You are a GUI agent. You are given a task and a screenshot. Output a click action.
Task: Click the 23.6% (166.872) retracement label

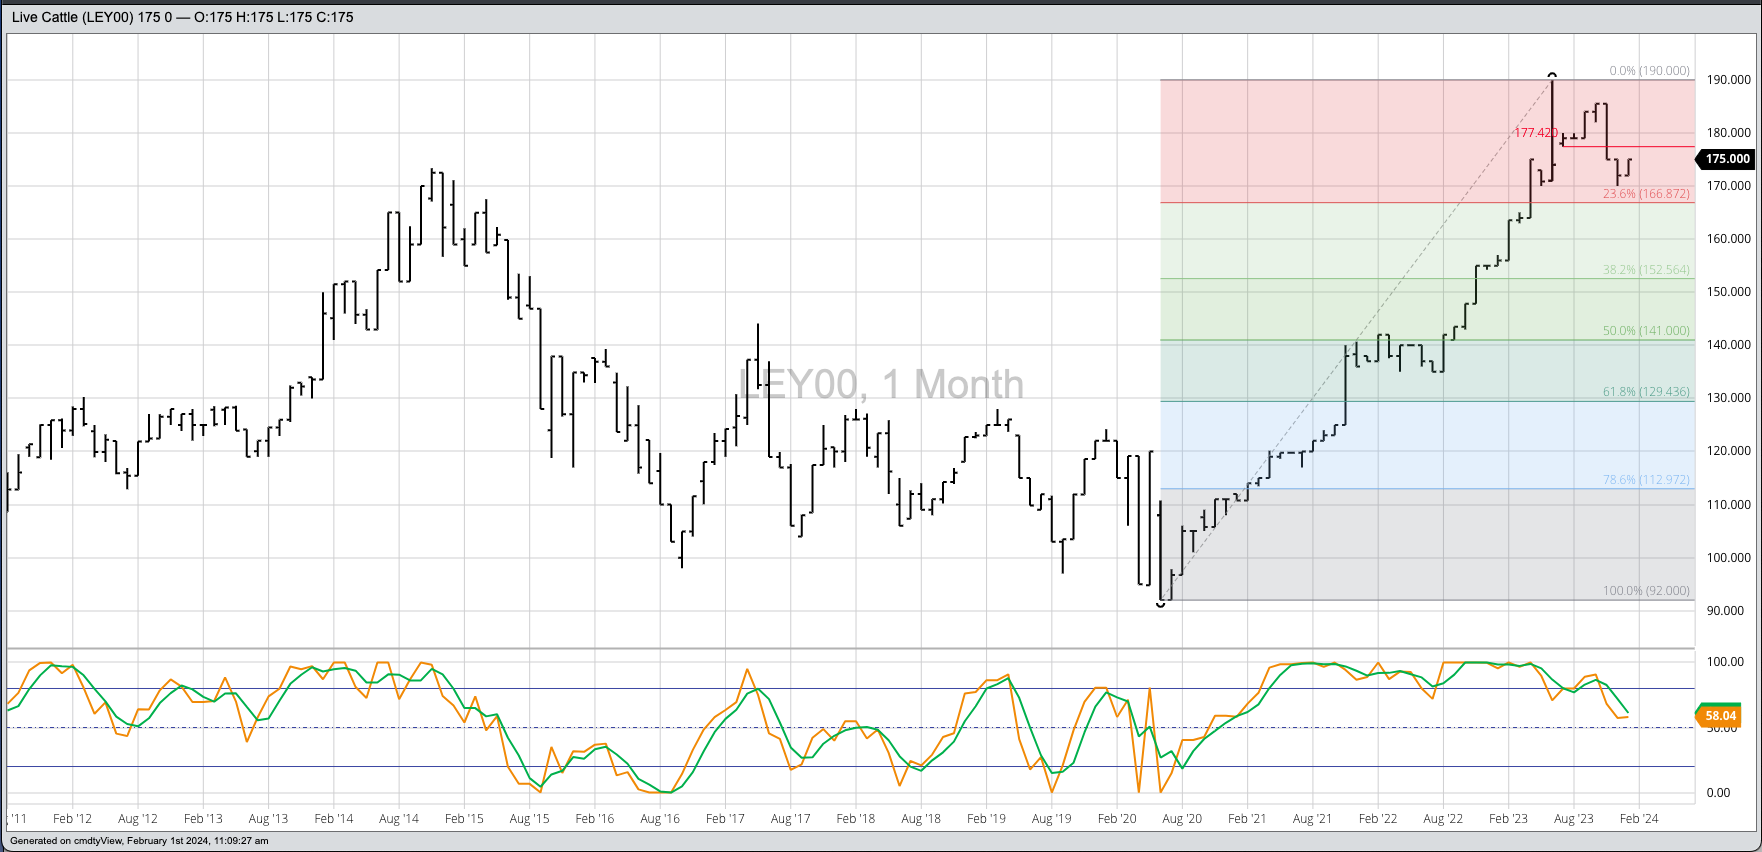click(x=1646, y=194)
